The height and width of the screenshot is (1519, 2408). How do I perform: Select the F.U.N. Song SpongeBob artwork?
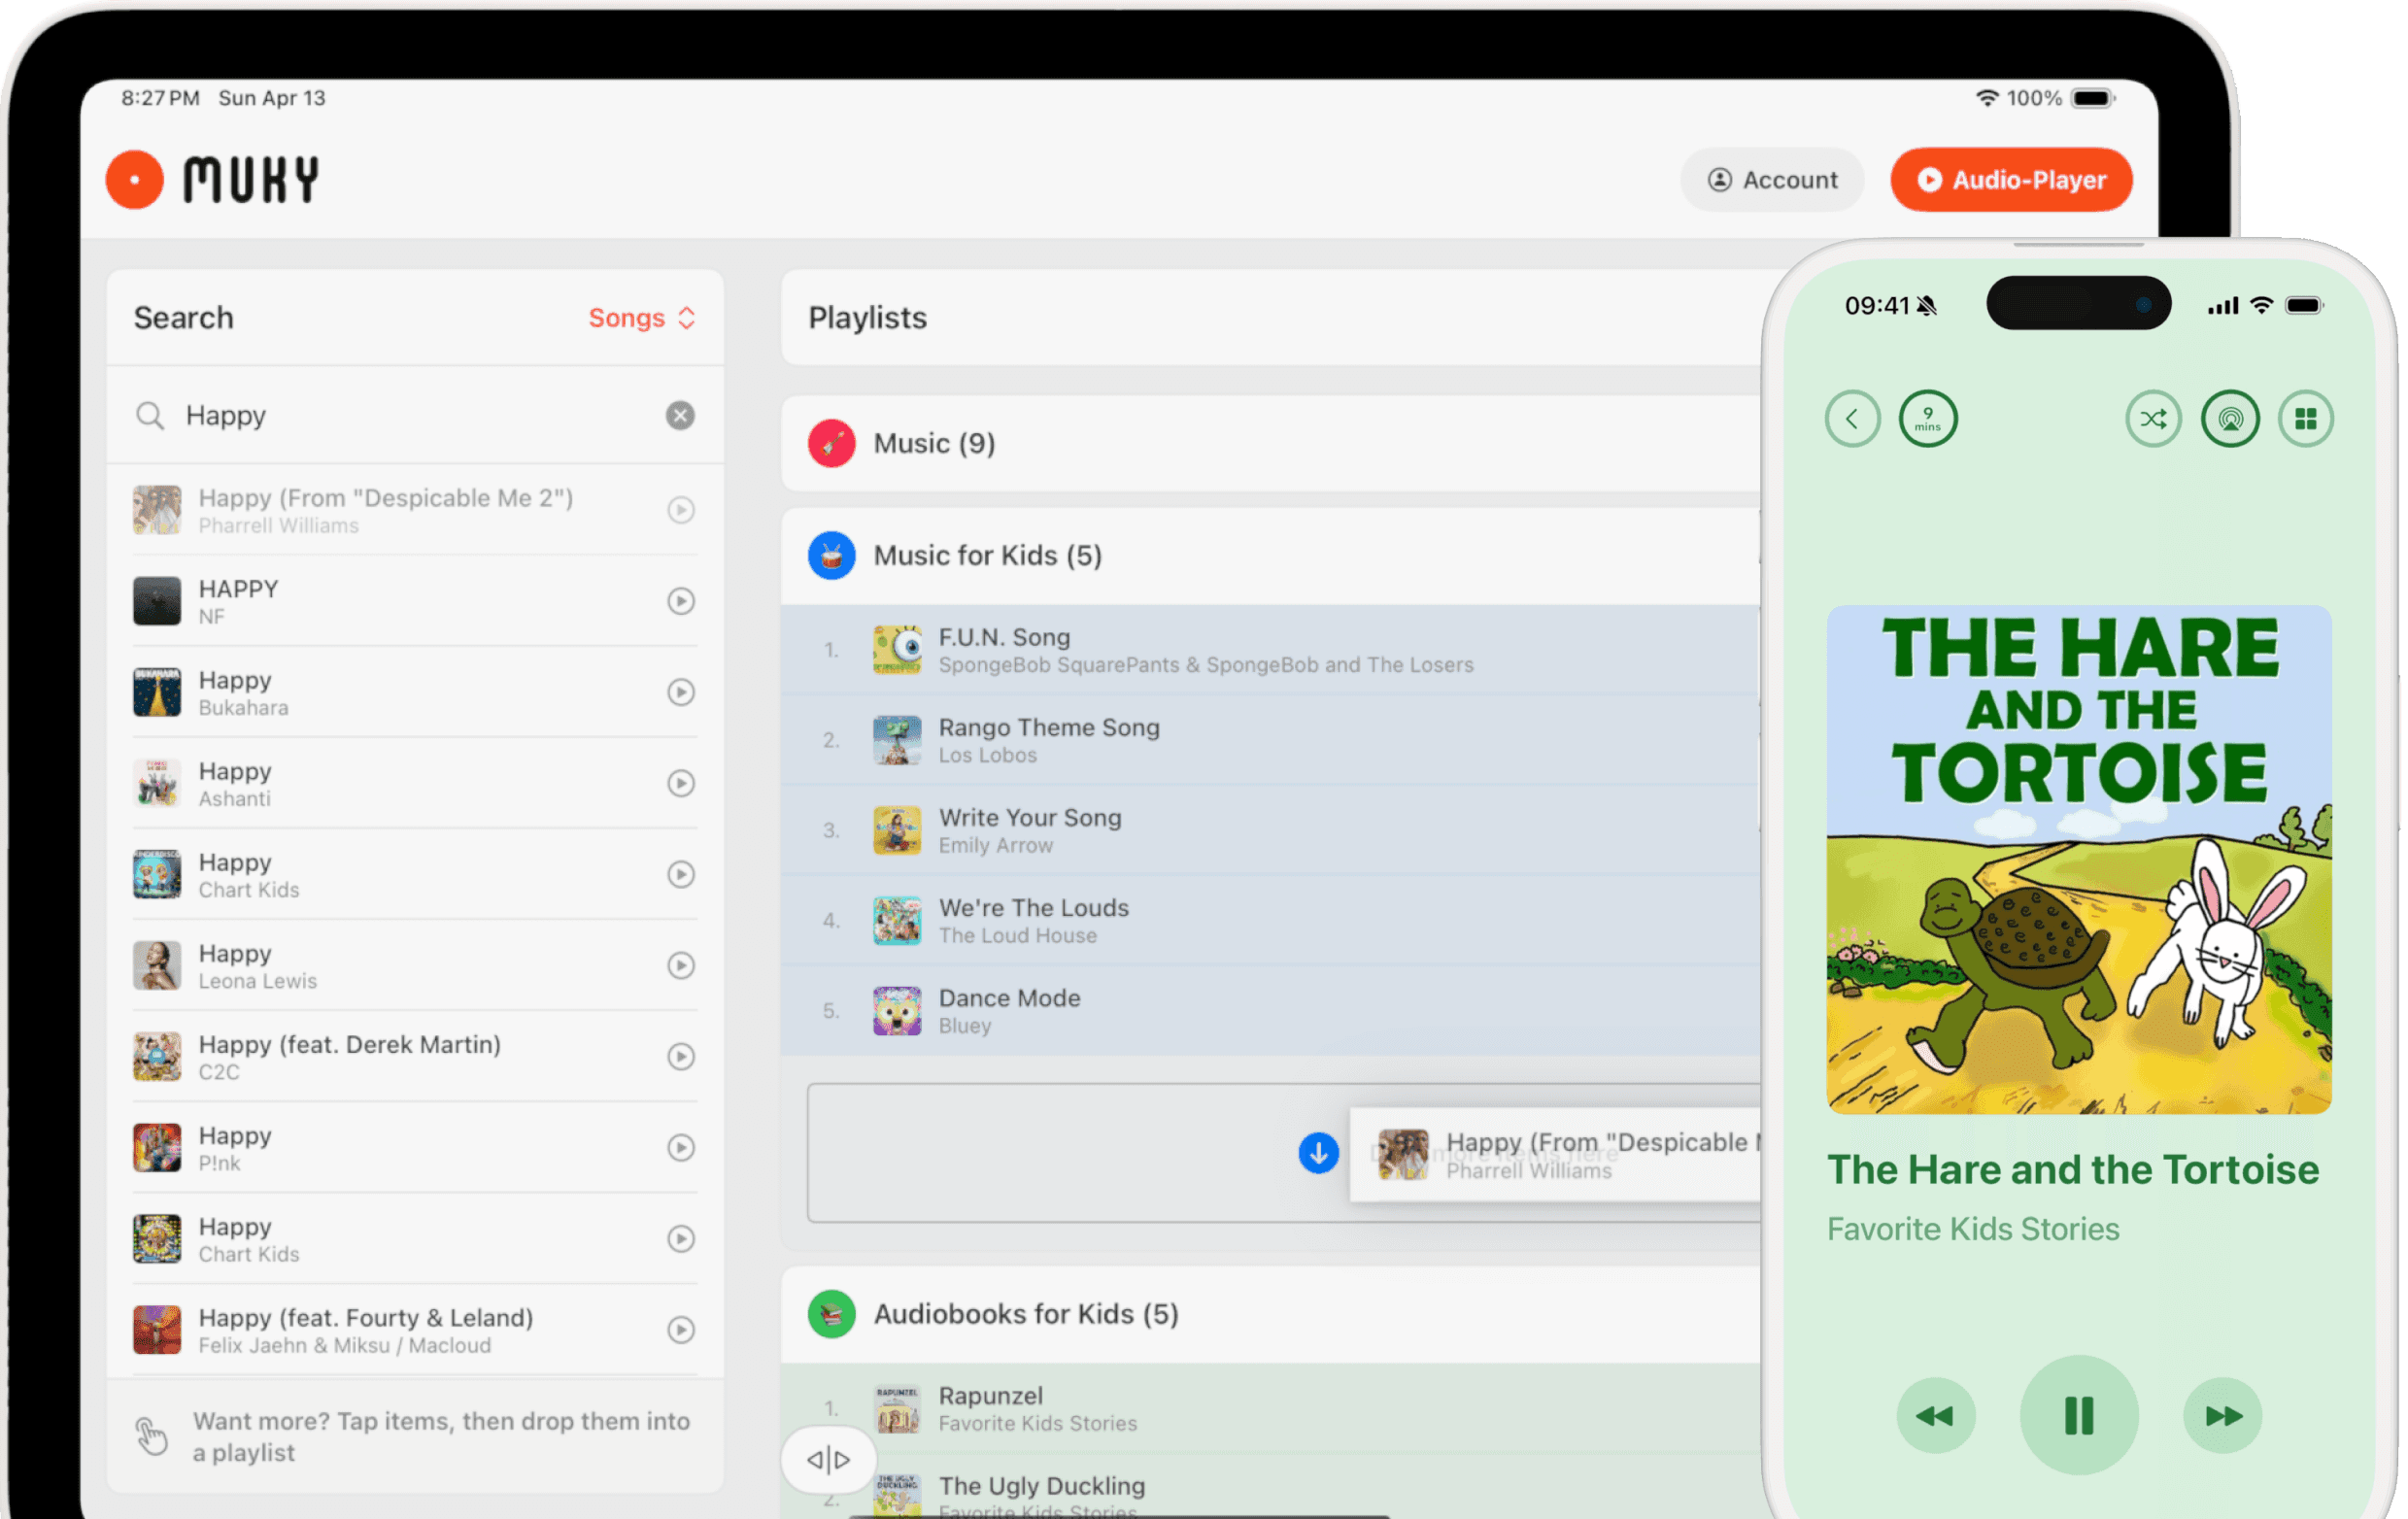(897, 650)
